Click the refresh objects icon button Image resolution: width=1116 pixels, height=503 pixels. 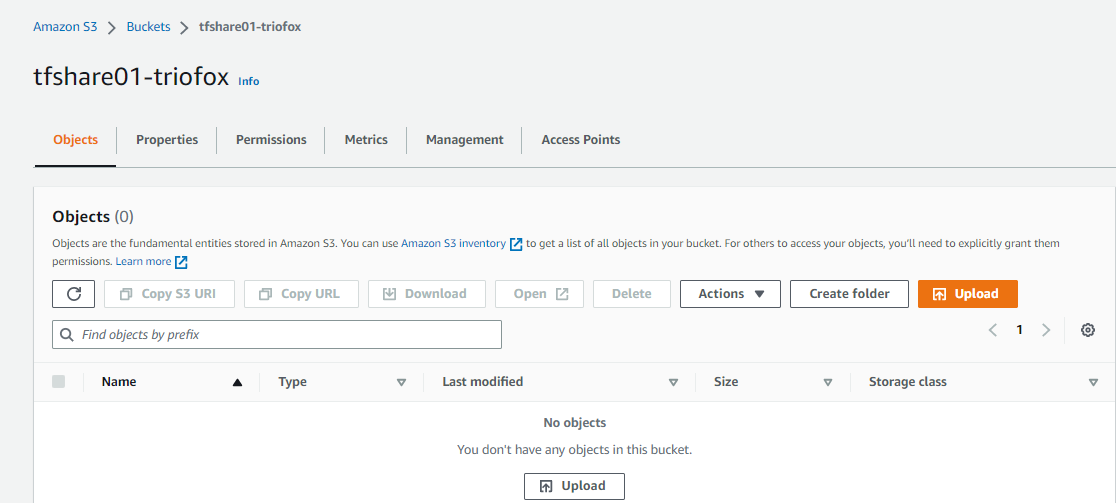click(x=74, y=294)
